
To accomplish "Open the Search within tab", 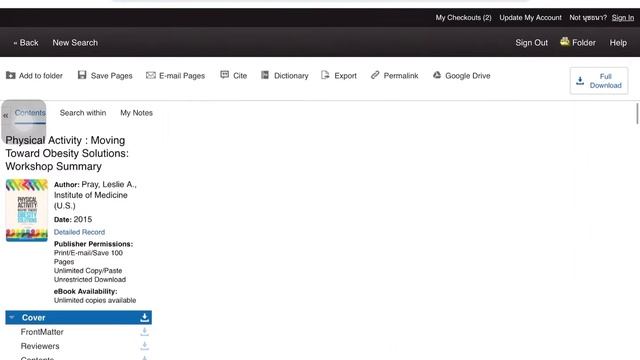I will click(x=83, y=113).
